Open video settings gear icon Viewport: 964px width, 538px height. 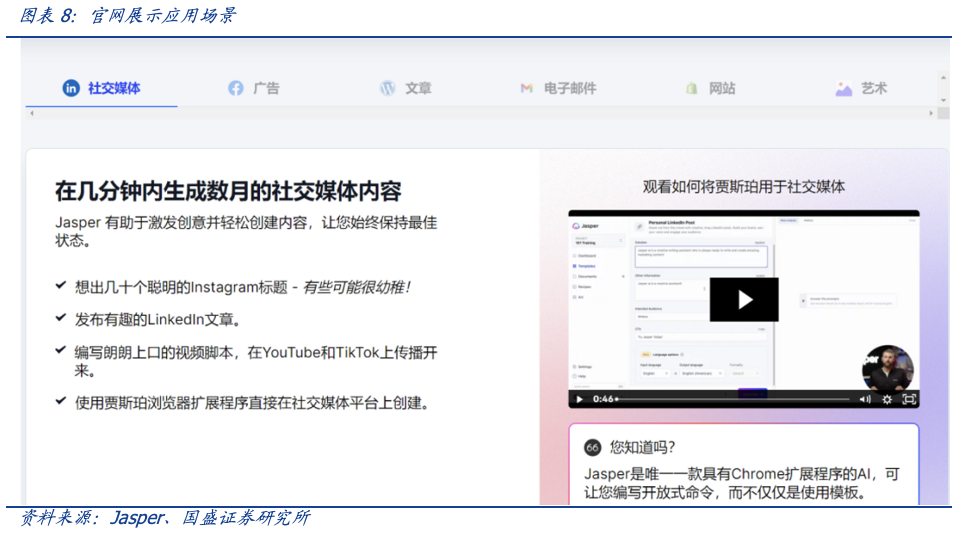coord(887,399)
